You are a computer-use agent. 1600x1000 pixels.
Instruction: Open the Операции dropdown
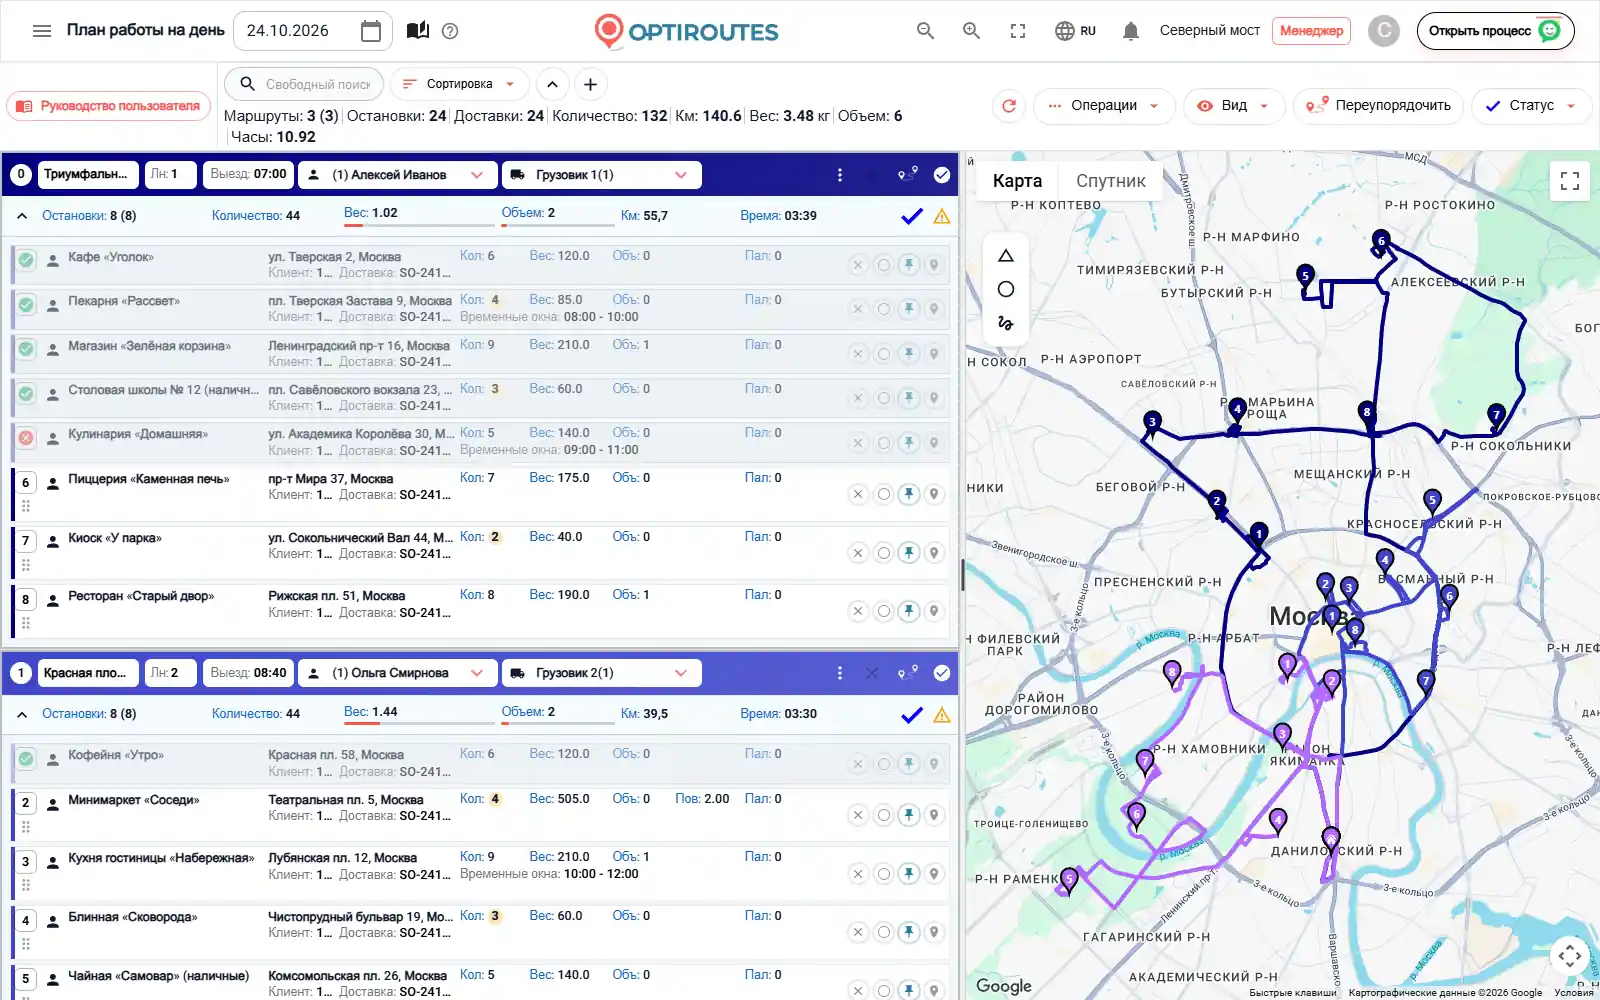point(1104,105)
